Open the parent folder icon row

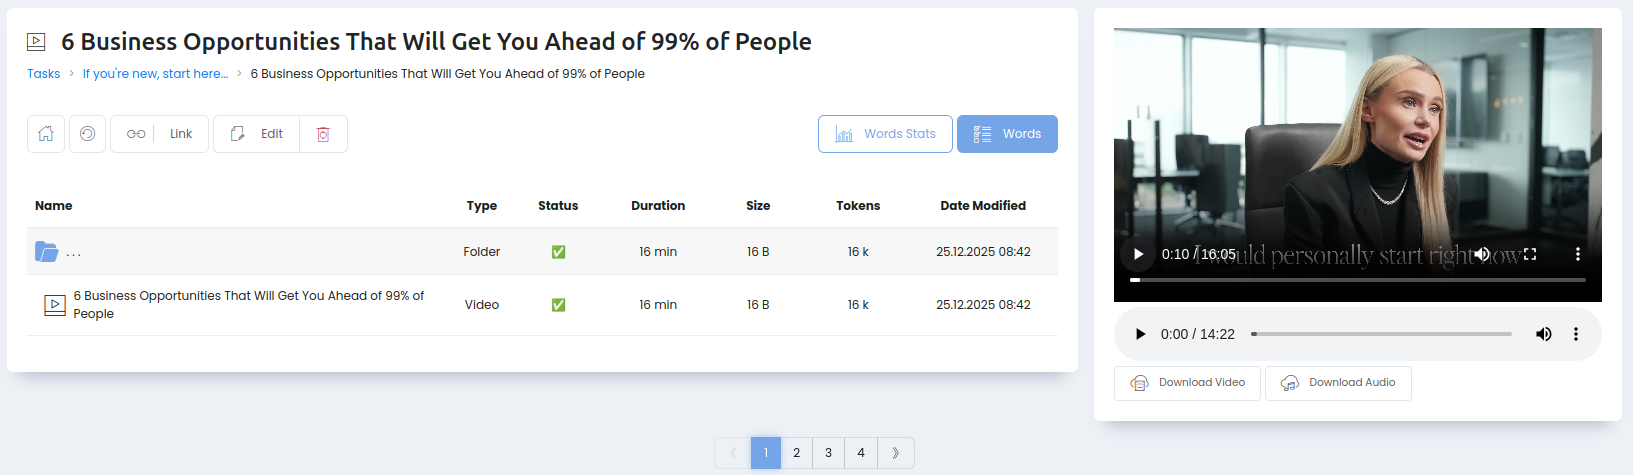coord(47,252)
